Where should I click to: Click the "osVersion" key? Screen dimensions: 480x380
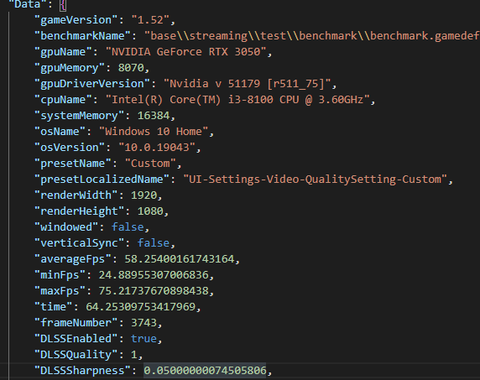coord(69,148)
